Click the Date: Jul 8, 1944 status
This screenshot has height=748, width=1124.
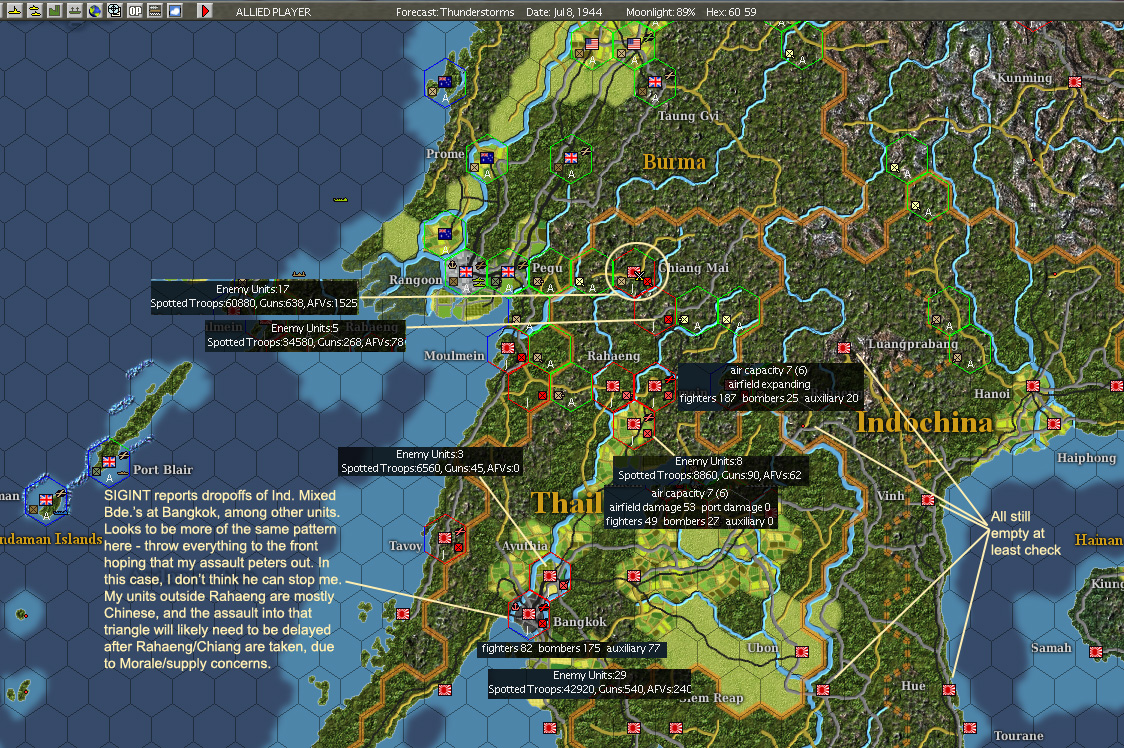click(563, 12)
